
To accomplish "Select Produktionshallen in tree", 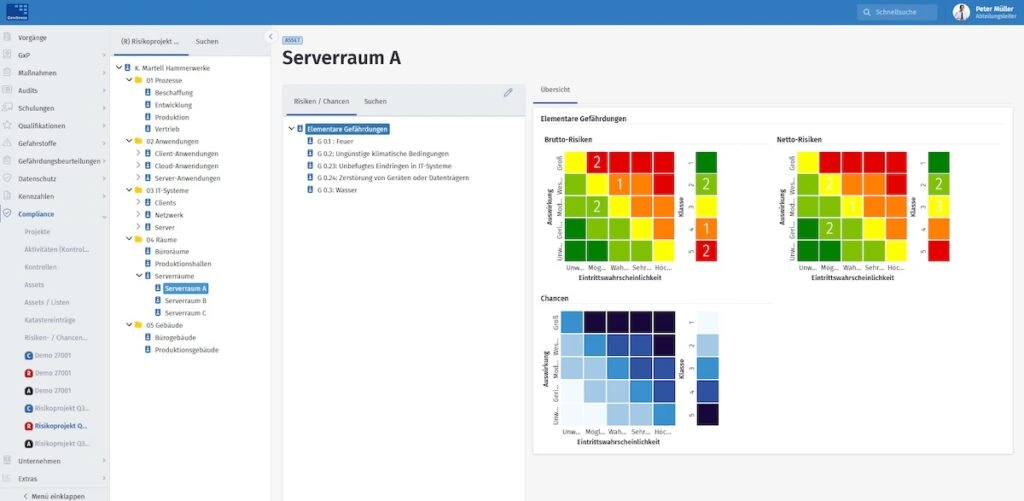I will point(183,264).
